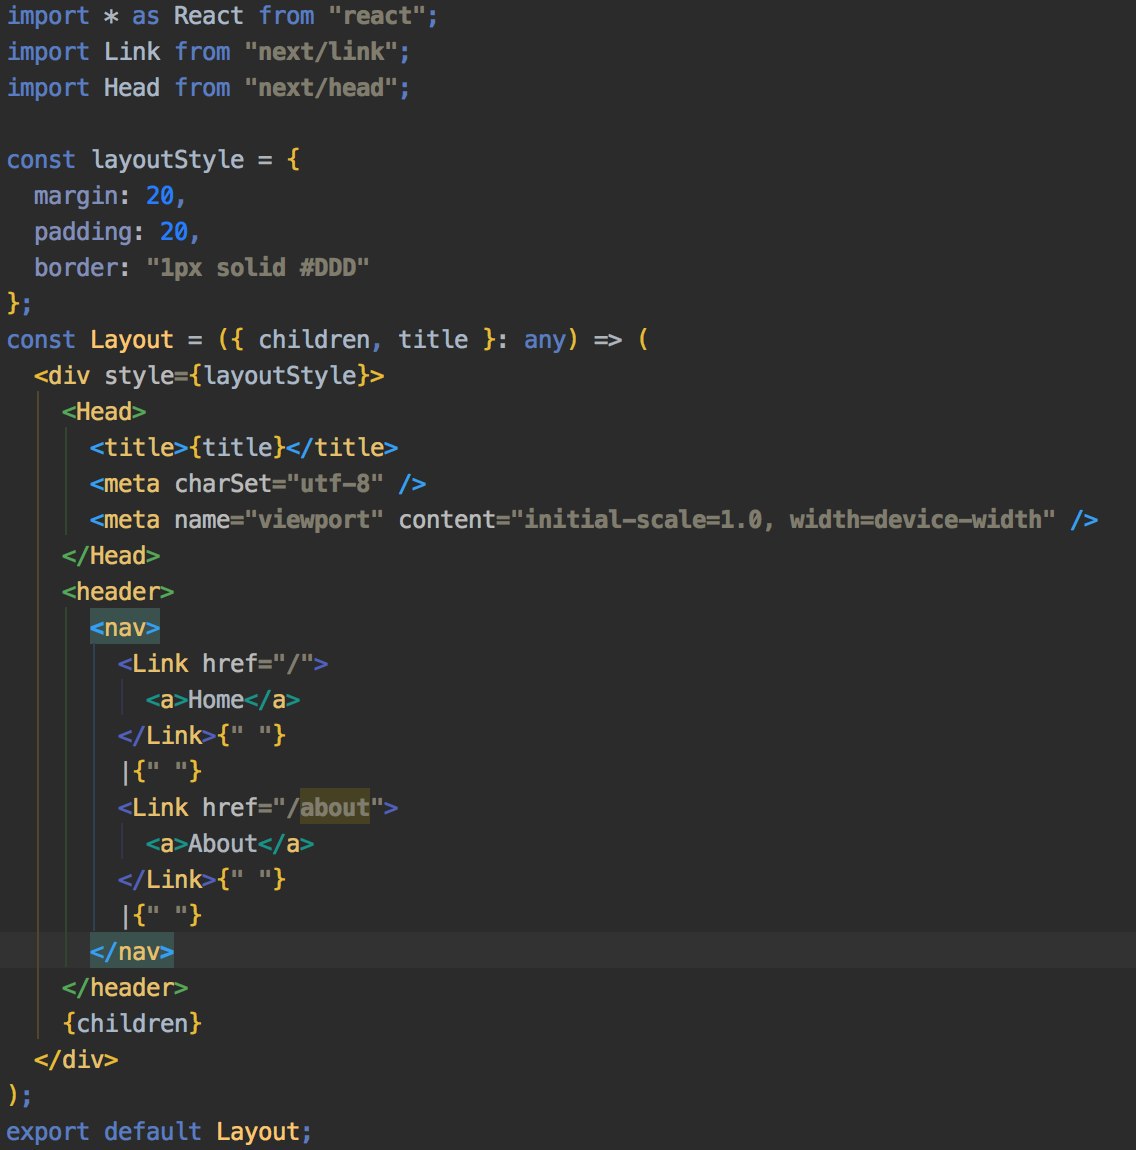Select the React identifier in the import line
The height and width of the screenshot is (1150, 1136).
[x=208, y=15]
